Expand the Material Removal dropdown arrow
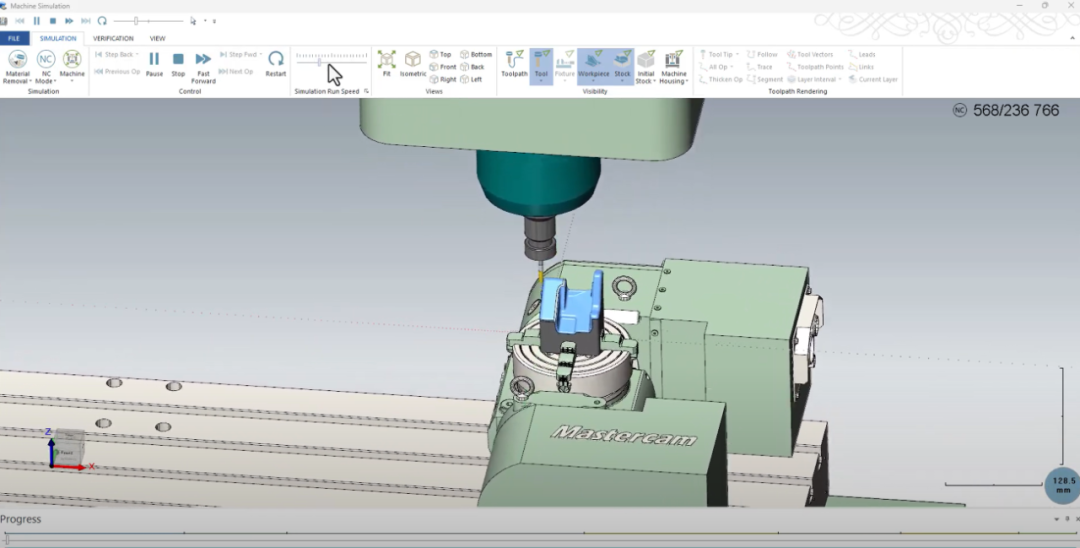 tap(30, 81)
